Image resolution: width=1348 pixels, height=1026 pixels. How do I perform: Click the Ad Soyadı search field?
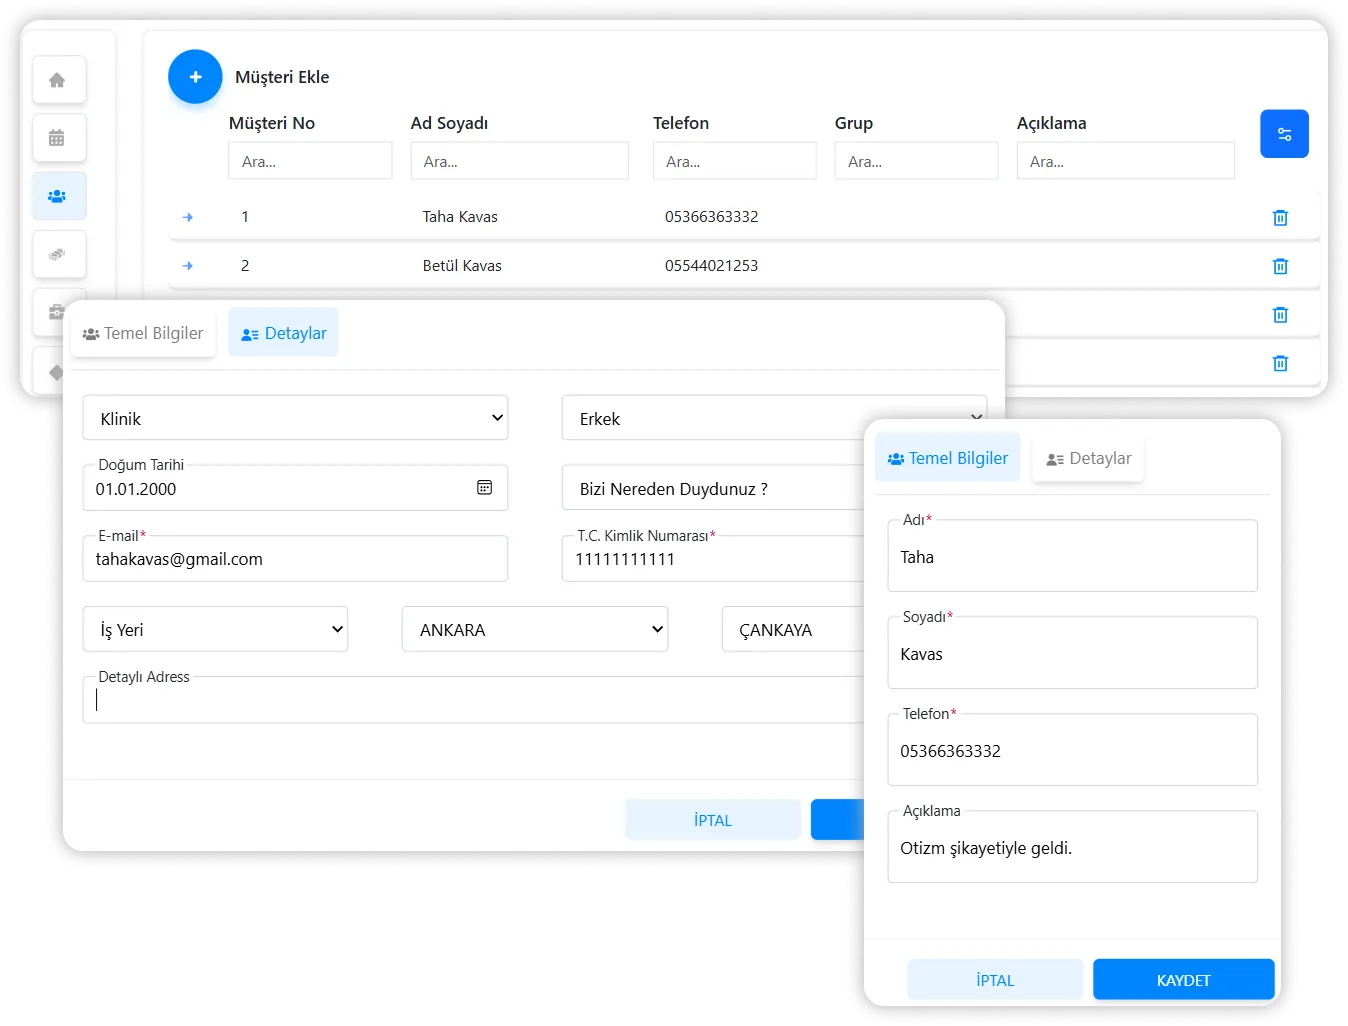[x=519, y=161]
